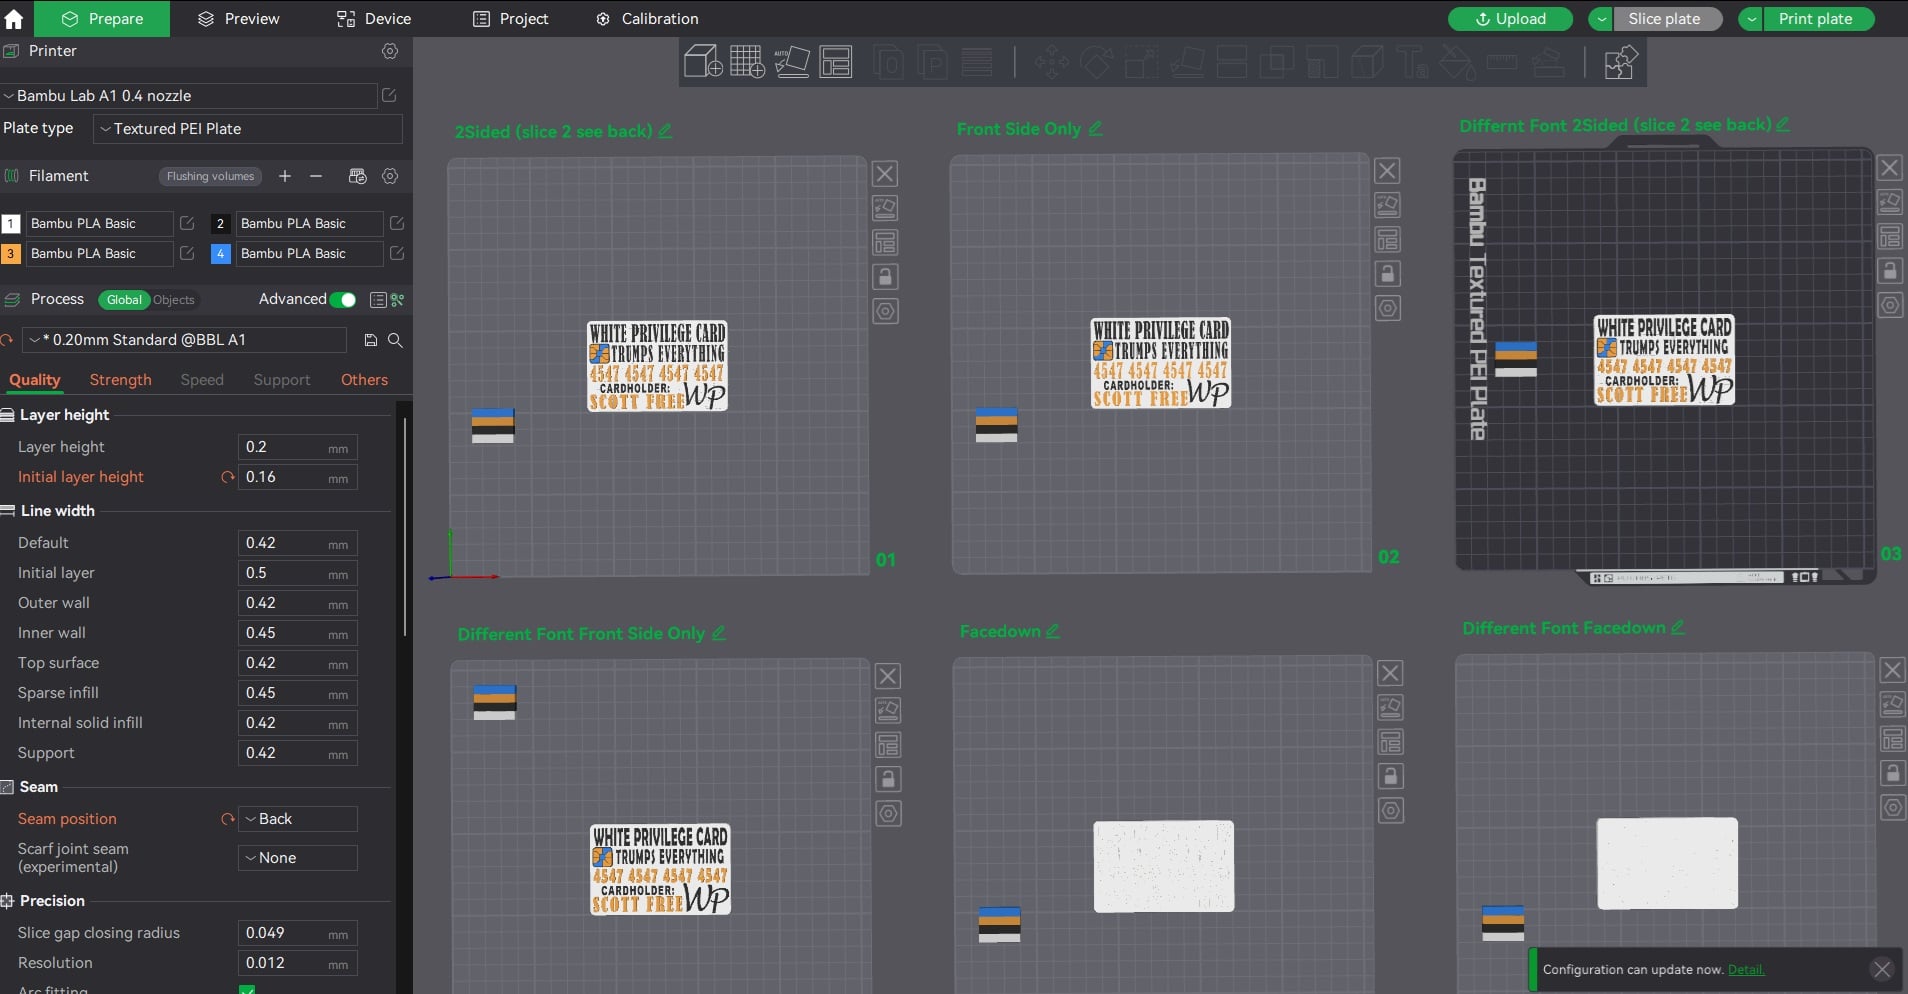Click the search settings magnifier icon
Image resolution: width=1908 pixels, height=994 pixels.
(395, 340)
